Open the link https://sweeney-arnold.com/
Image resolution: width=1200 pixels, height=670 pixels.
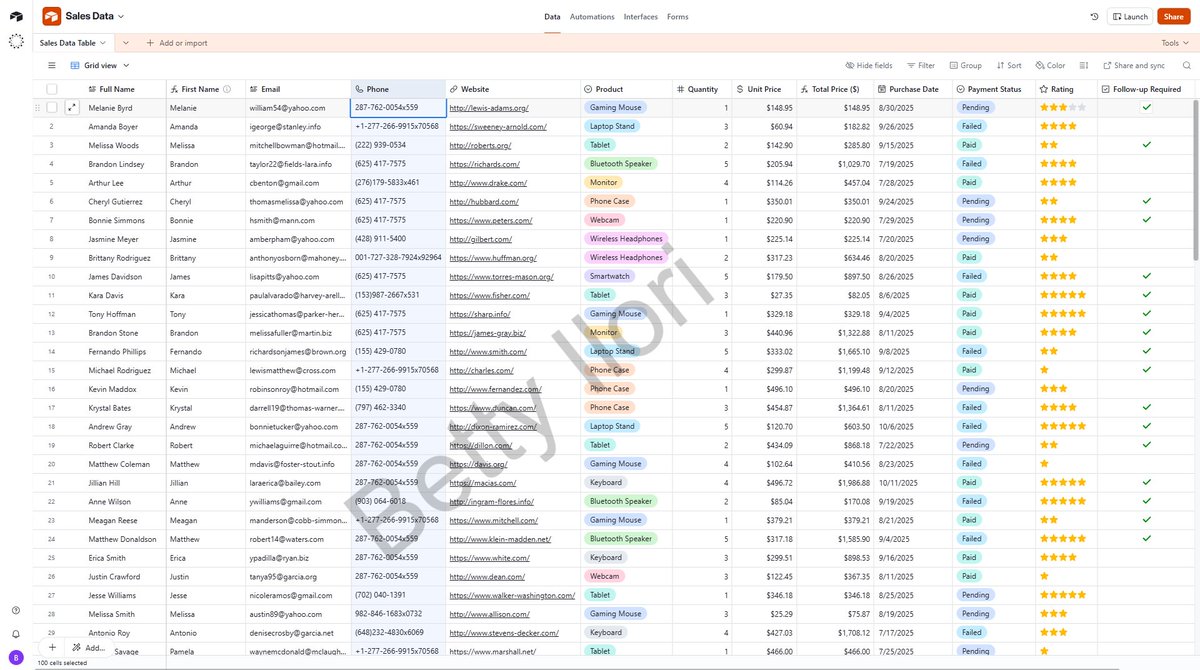[498, 127]
